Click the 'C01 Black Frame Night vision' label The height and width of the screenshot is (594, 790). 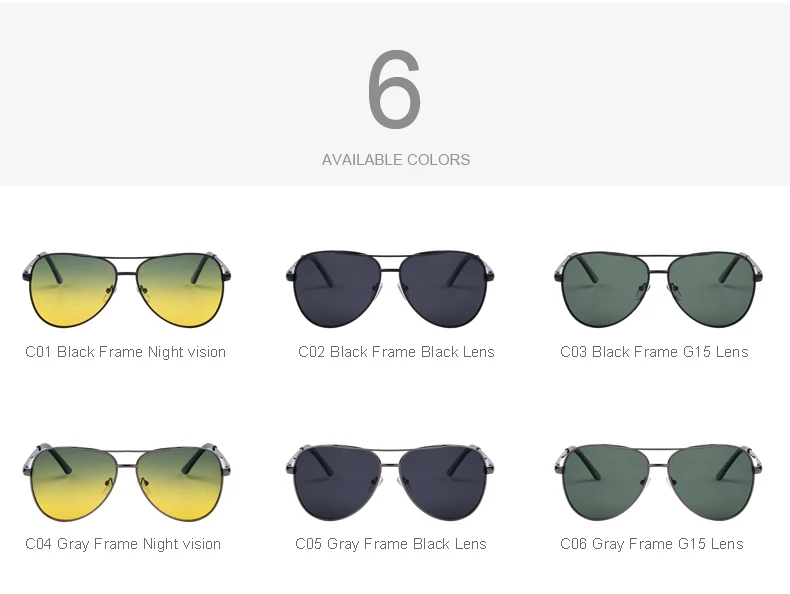point(125,352)
